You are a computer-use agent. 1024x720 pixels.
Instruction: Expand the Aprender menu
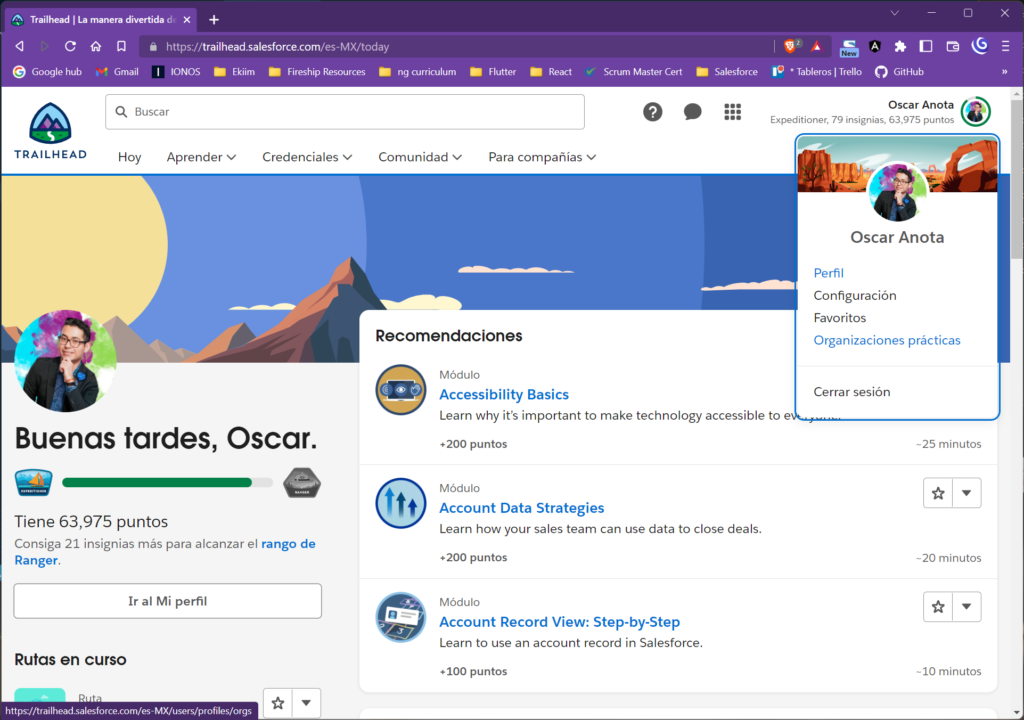201,157
